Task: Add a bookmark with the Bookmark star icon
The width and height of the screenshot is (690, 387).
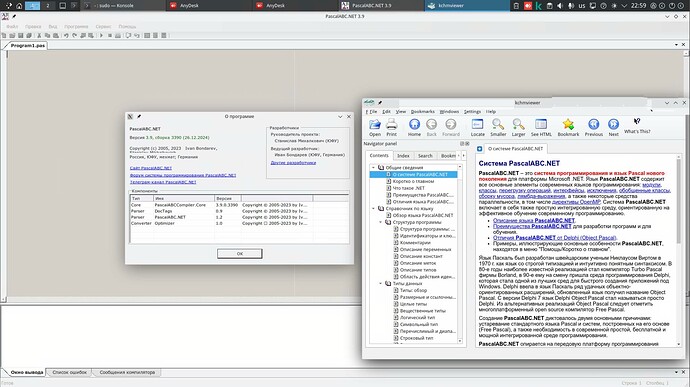Action: pyautogui.click(x=568, y=125)
